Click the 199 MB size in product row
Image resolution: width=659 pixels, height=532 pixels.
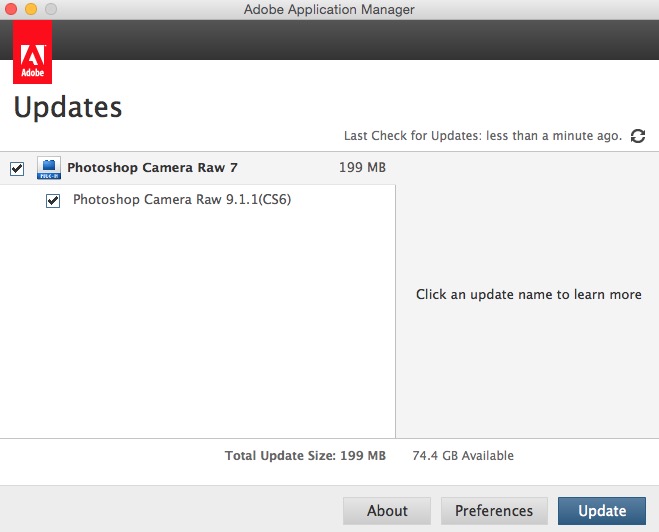coord(362,167)
